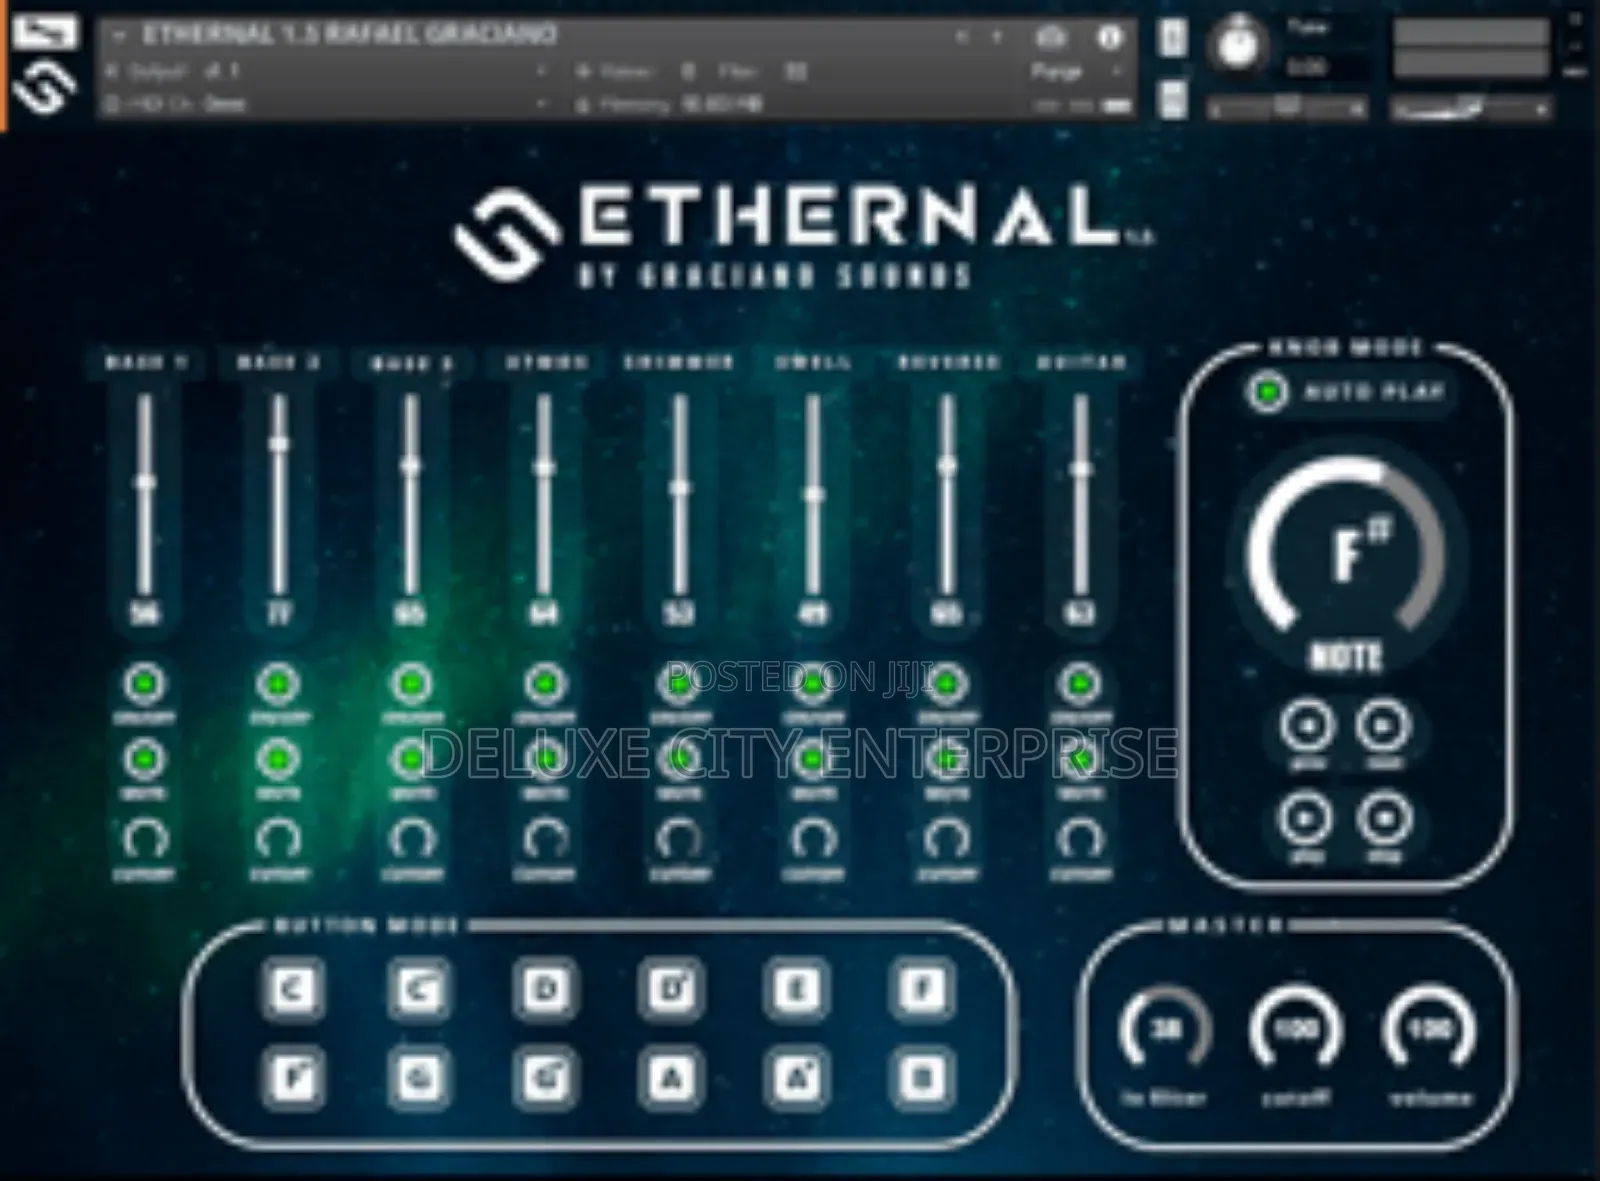Click the next note button in Knob Mode
Viewport: 1600px width, 1181px height.
coord(1384,726)
